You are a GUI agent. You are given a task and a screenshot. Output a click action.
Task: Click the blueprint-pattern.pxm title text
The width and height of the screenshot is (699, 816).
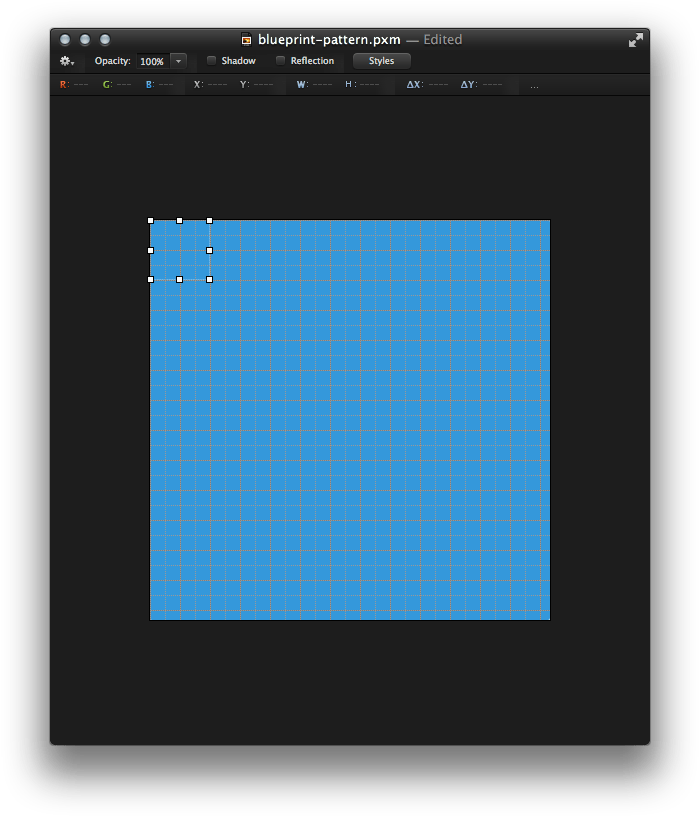(x=329, y=40)
